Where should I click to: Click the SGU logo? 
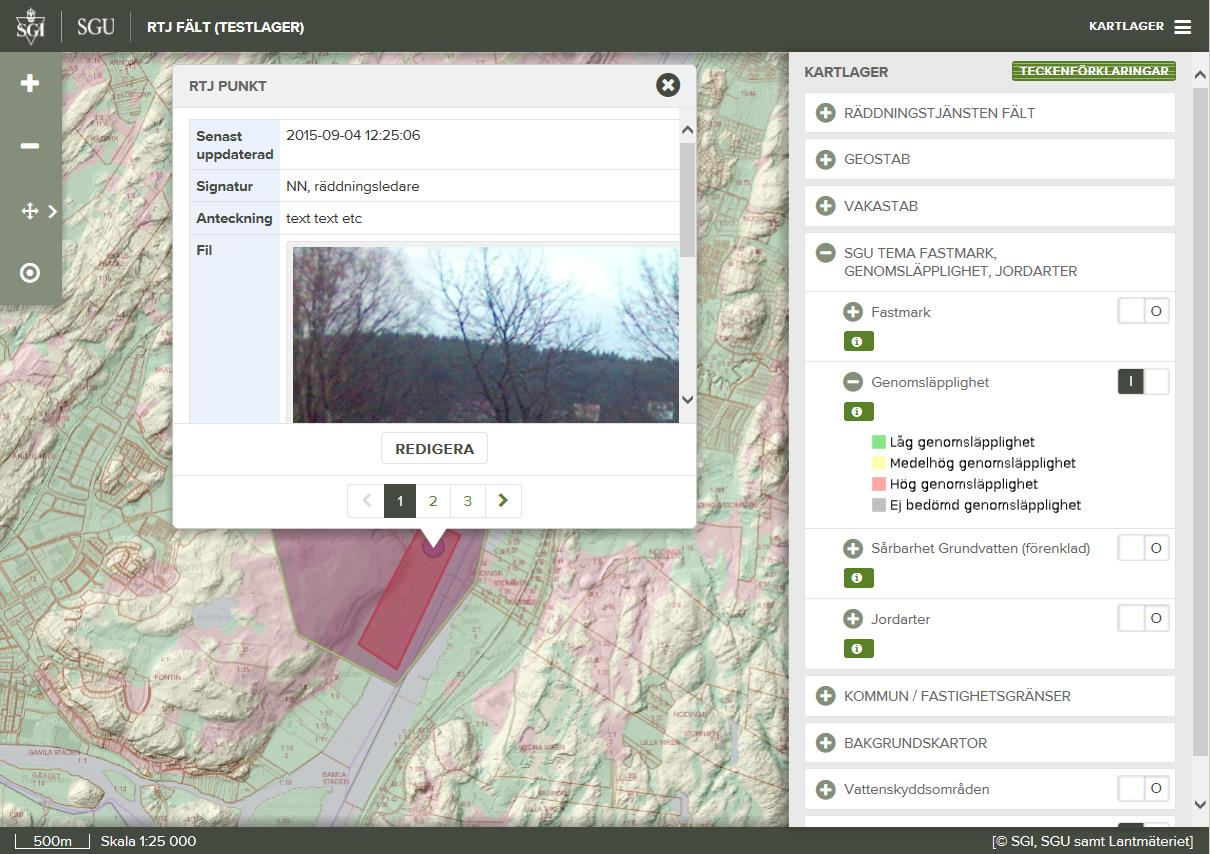(96, 27)
